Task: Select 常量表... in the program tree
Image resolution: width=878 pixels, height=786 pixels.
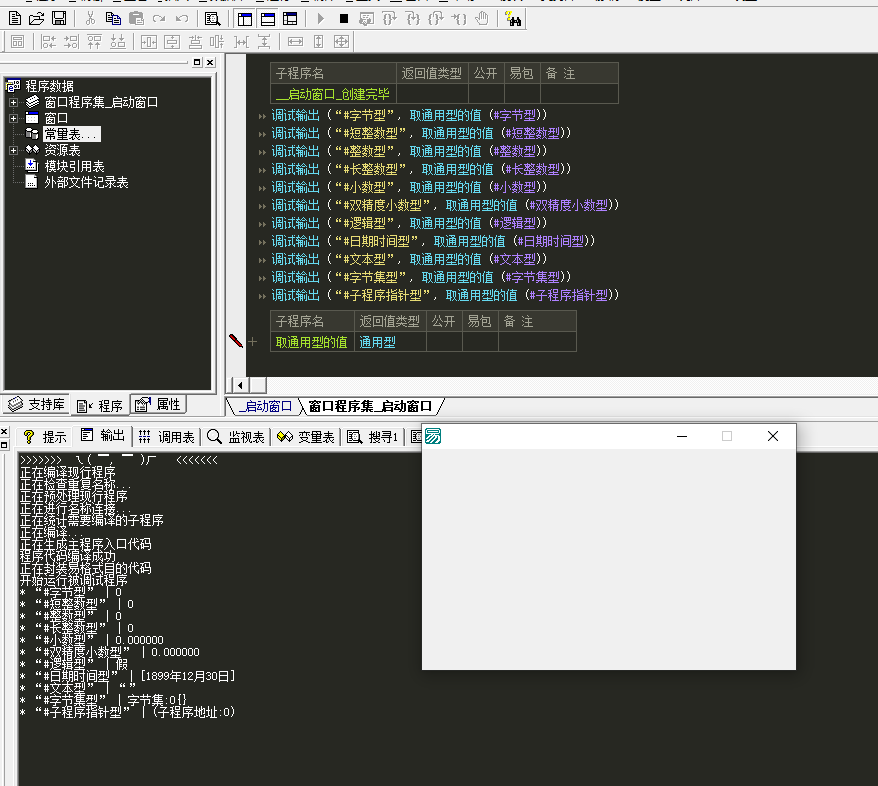Action: tap(72, 134)
